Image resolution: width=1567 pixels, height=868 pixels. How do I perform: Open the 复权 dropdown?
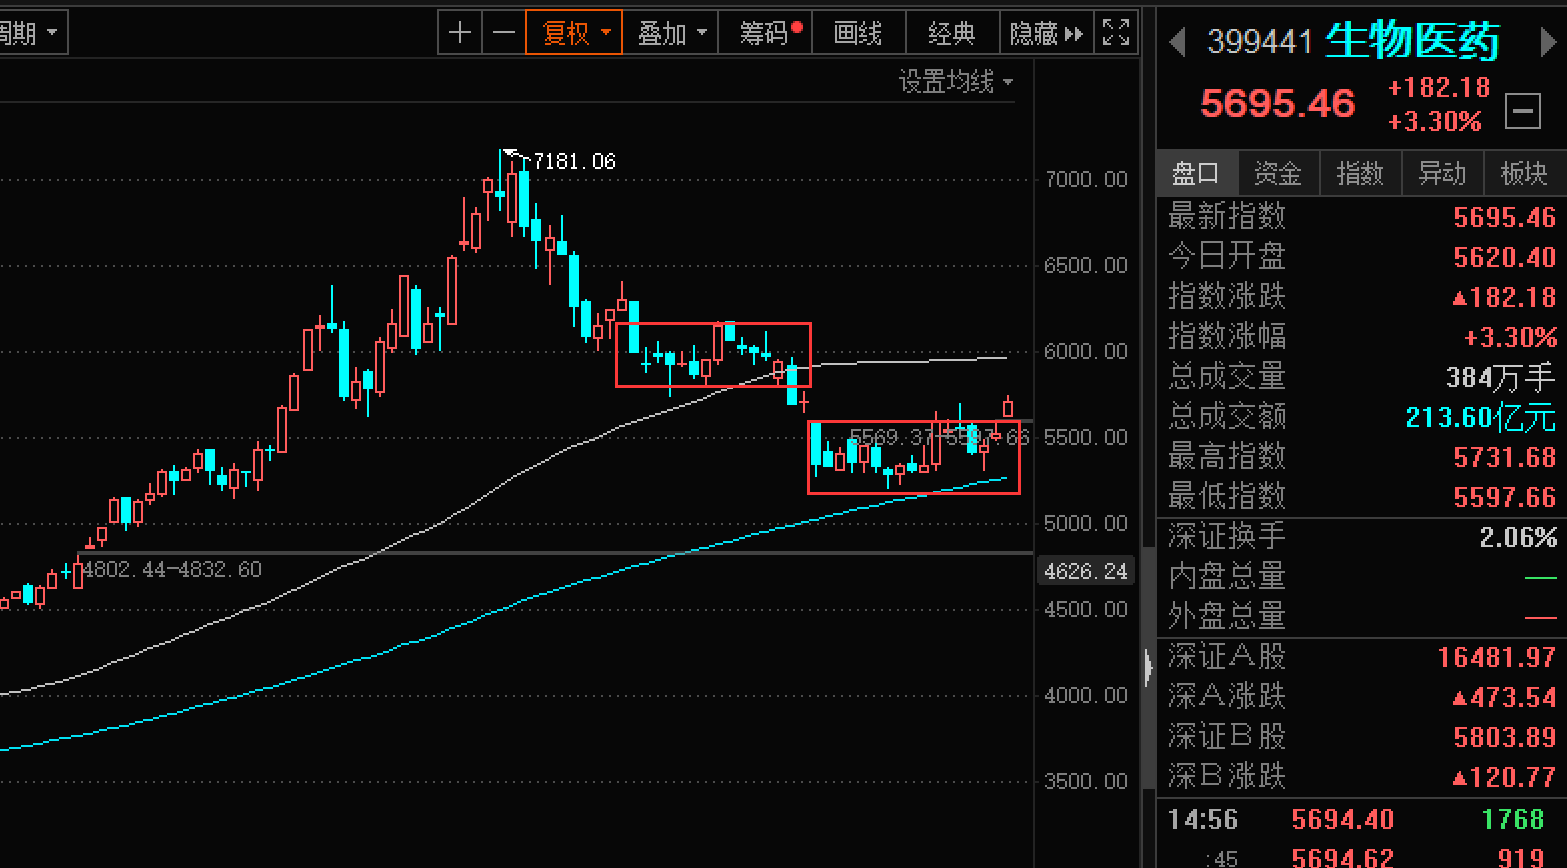[574, 33]
